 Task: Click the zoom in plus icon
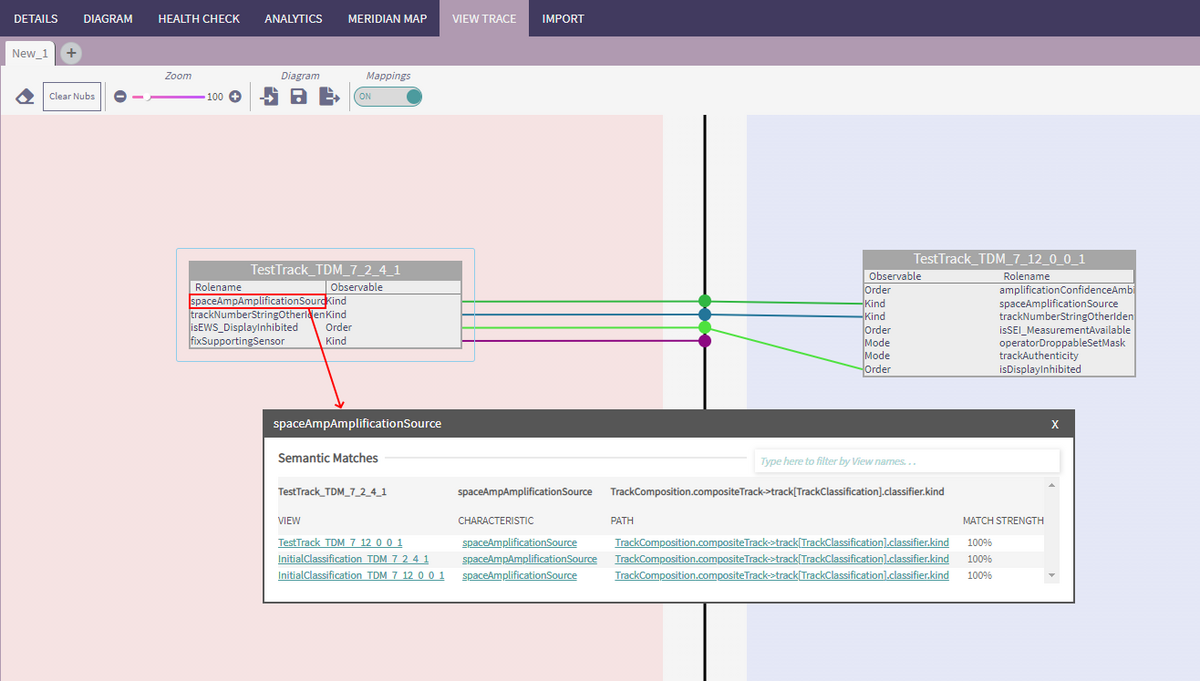(x=235, y=97)
